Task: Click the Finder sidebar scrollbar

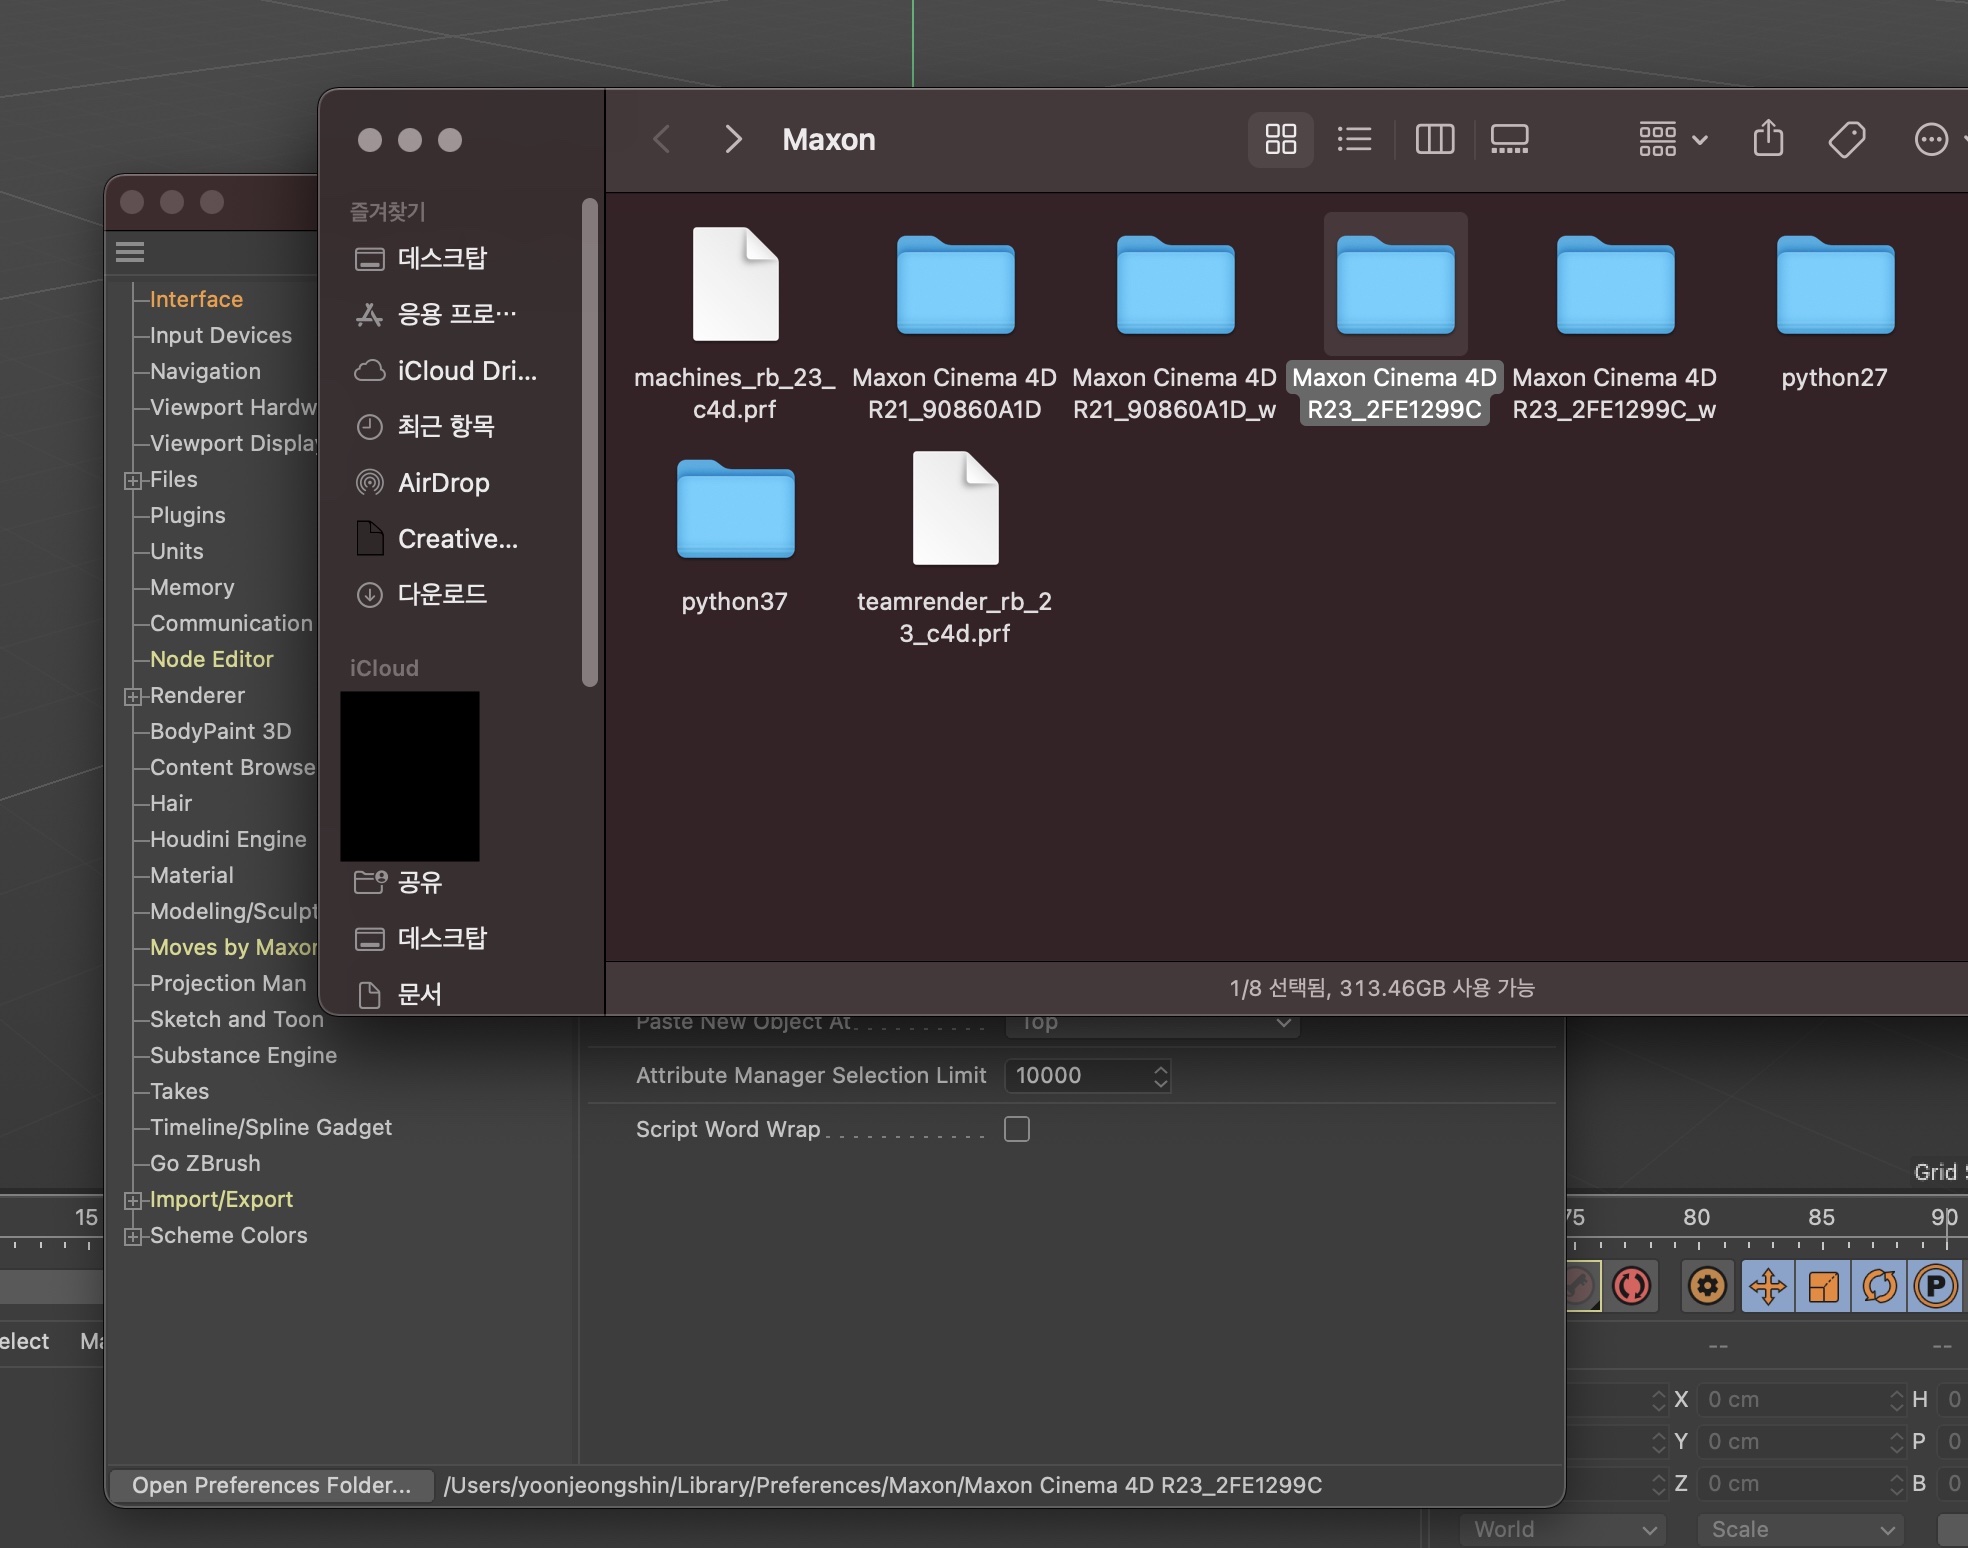Action: coord(590,443)
